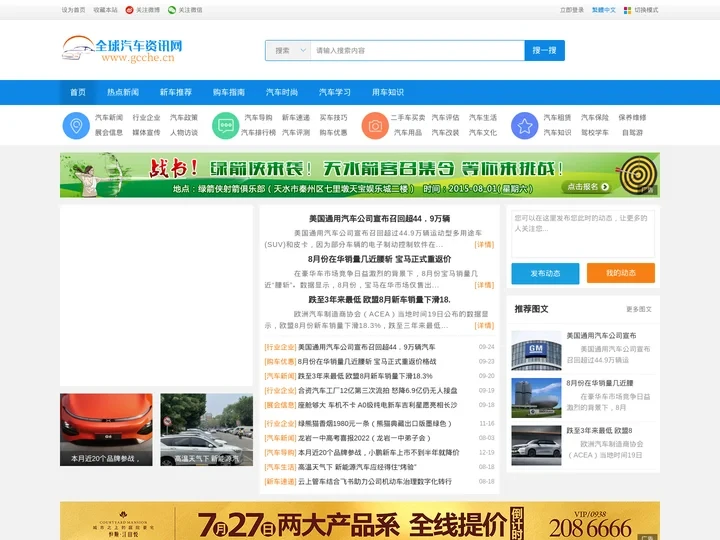
Task: Open list item 龙岩一中高考喜报2022
Action: point(364,438)
